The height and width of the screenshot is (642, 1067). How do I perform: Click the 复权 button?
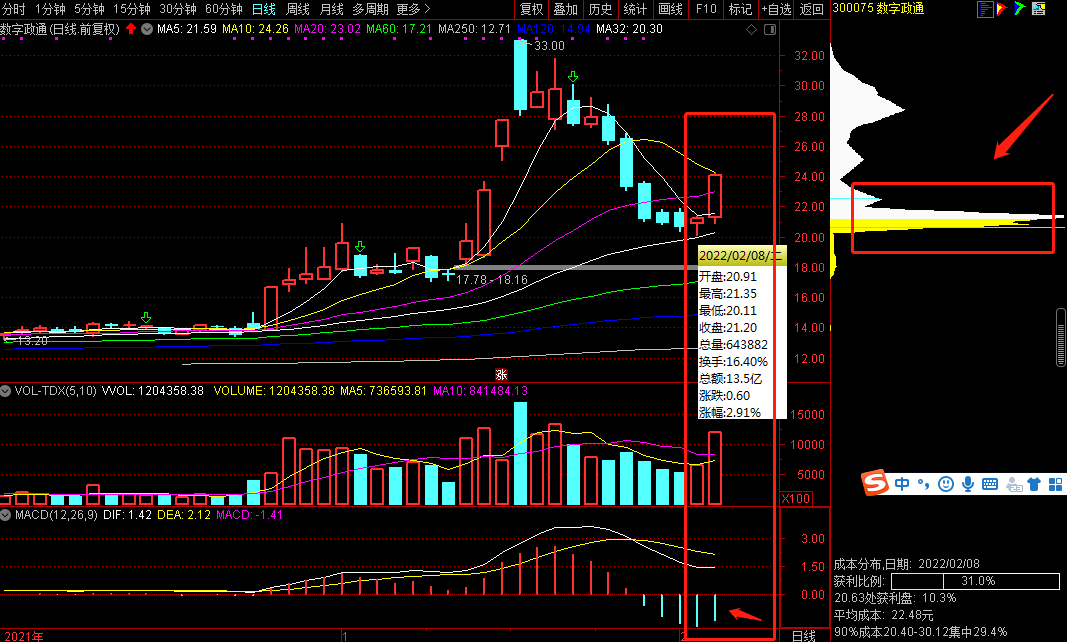[x=531, y=9]
